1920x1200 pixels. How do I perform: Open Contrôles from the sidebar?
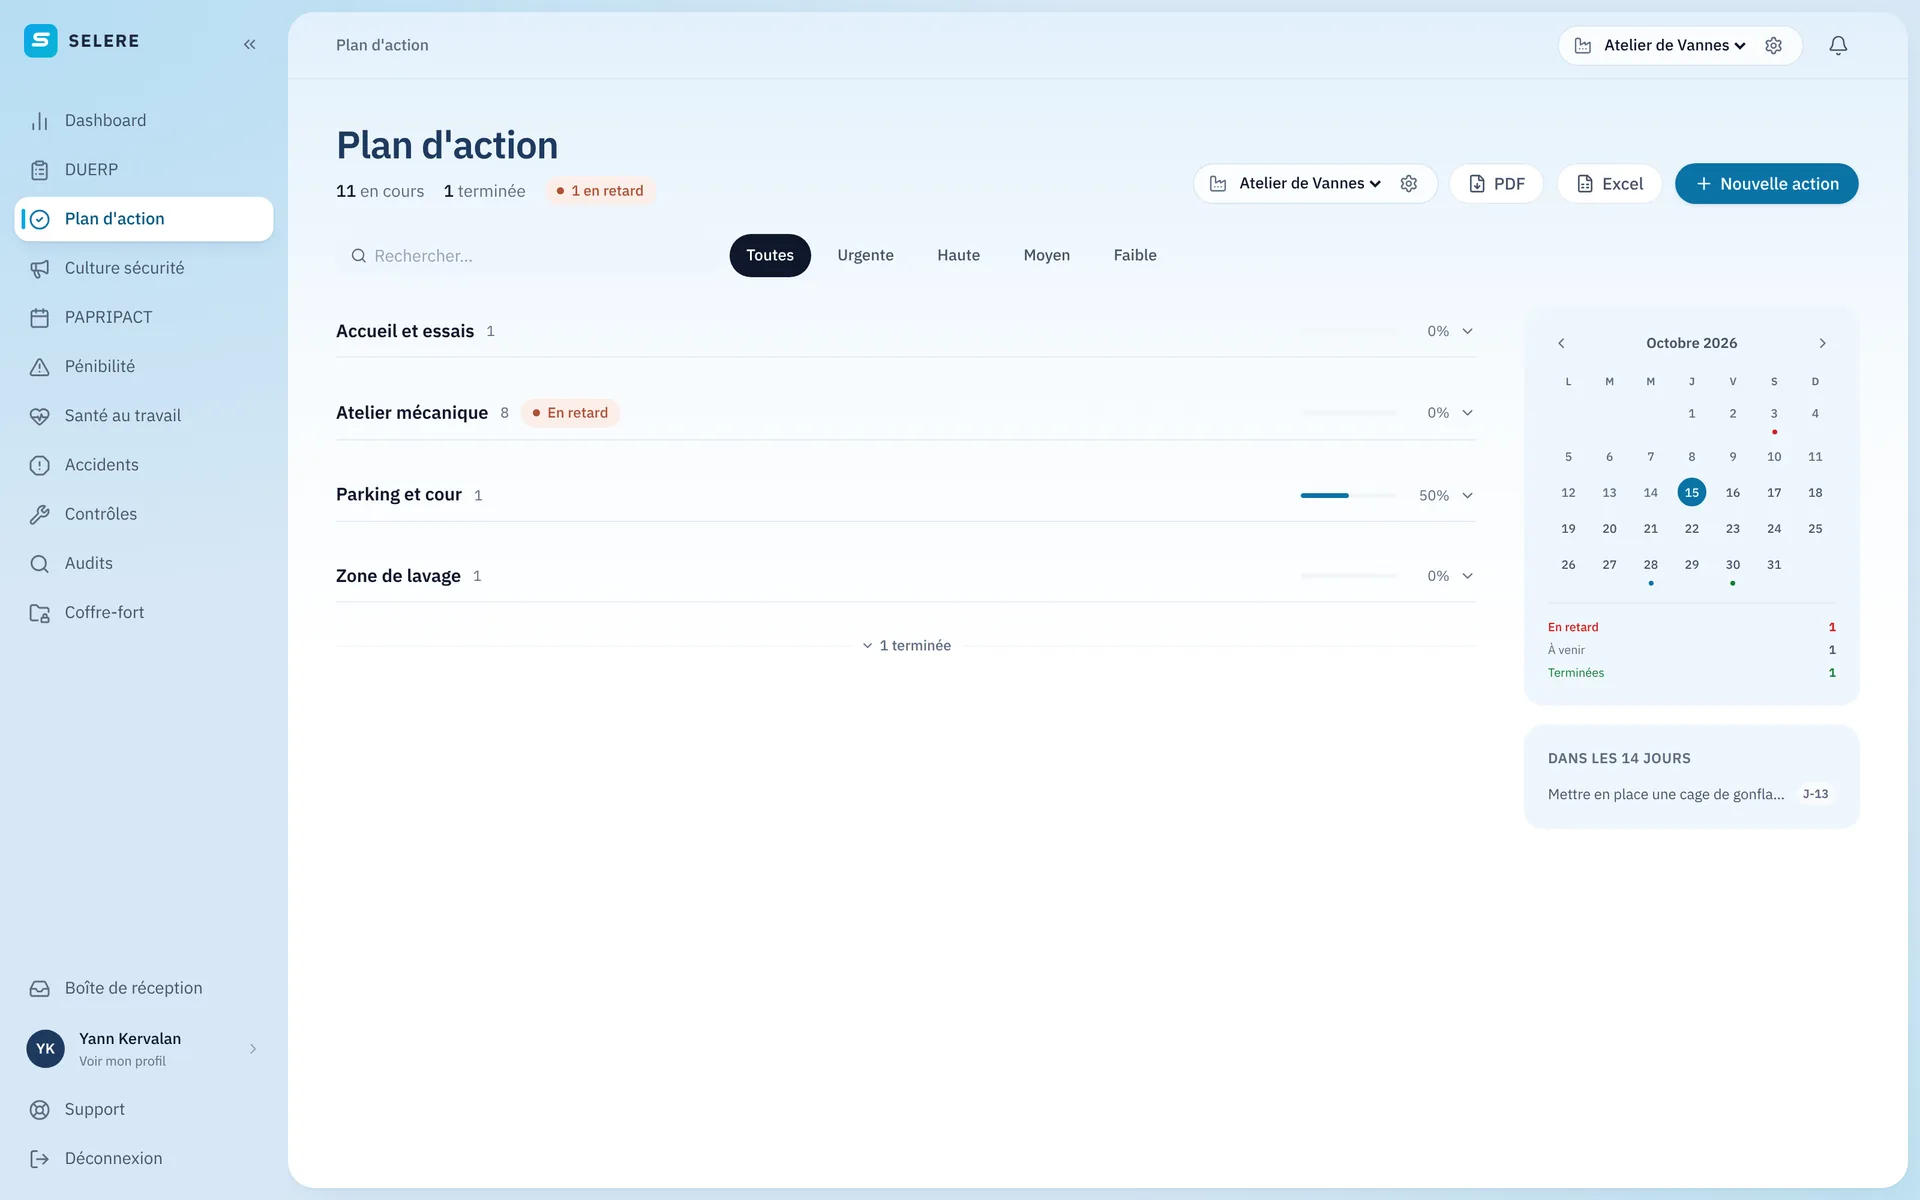coord(144,514)
